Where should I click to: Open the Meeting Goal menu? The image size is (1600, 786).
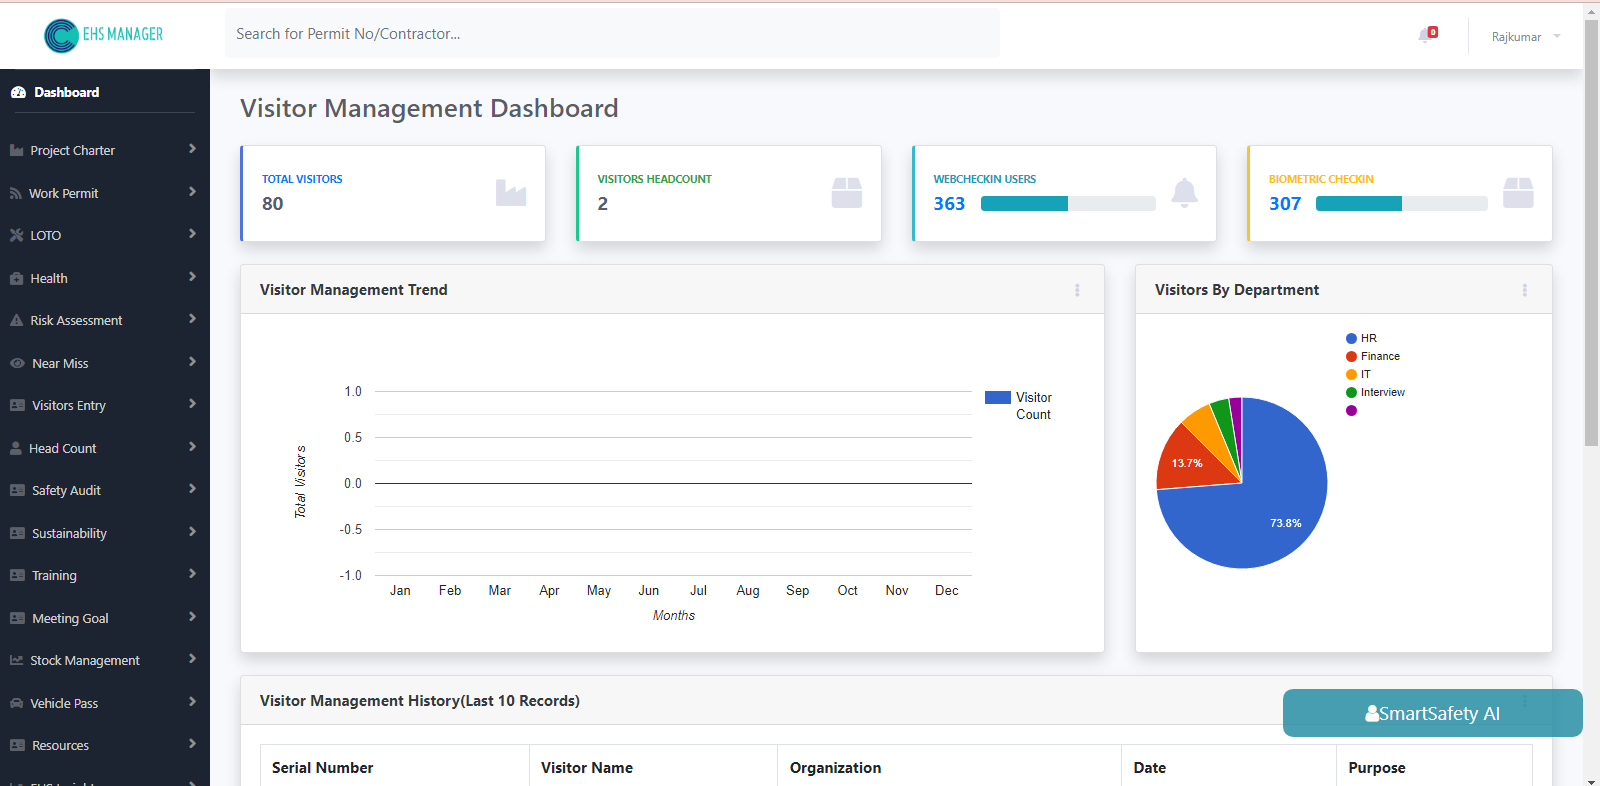[70, 619]
